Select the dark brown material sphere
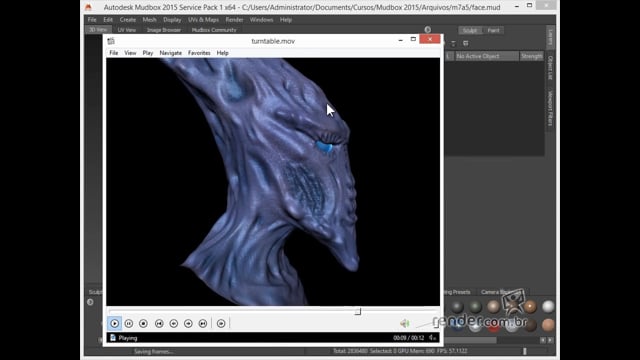The width and height of the screenshot is (640, 360). 530,325
